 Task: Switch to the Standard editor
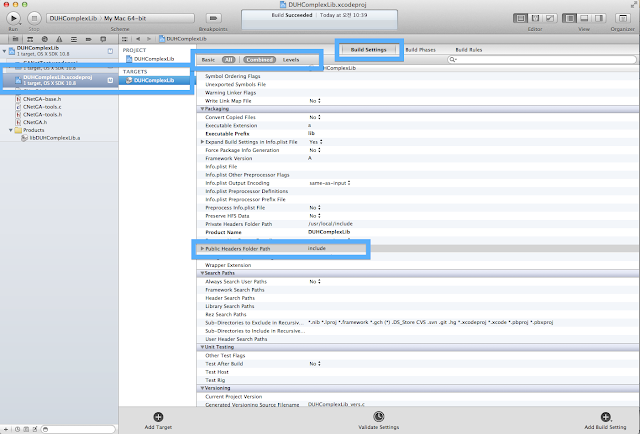520,18
